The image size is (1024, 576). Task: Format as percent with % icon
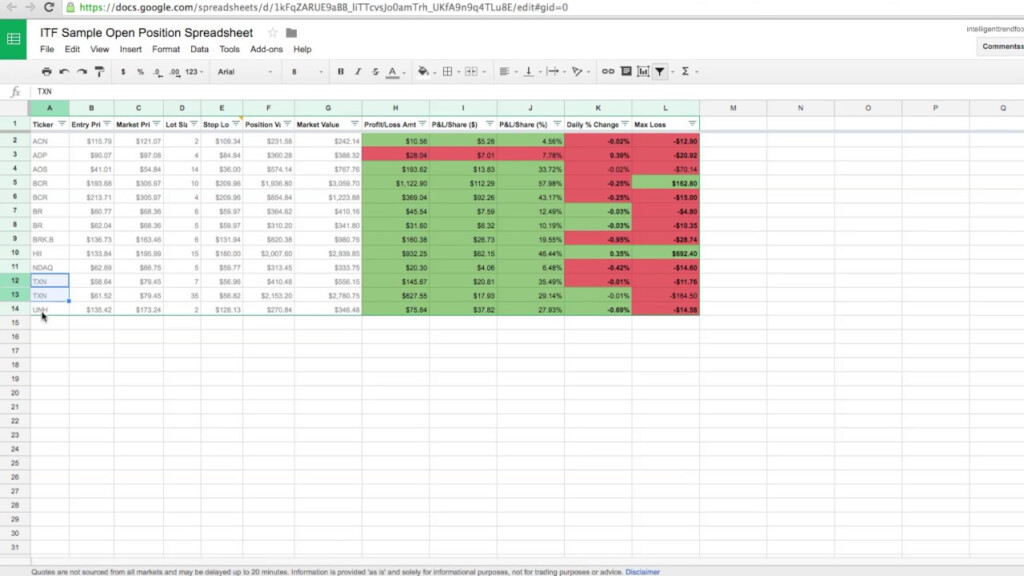tap(140, 72)
